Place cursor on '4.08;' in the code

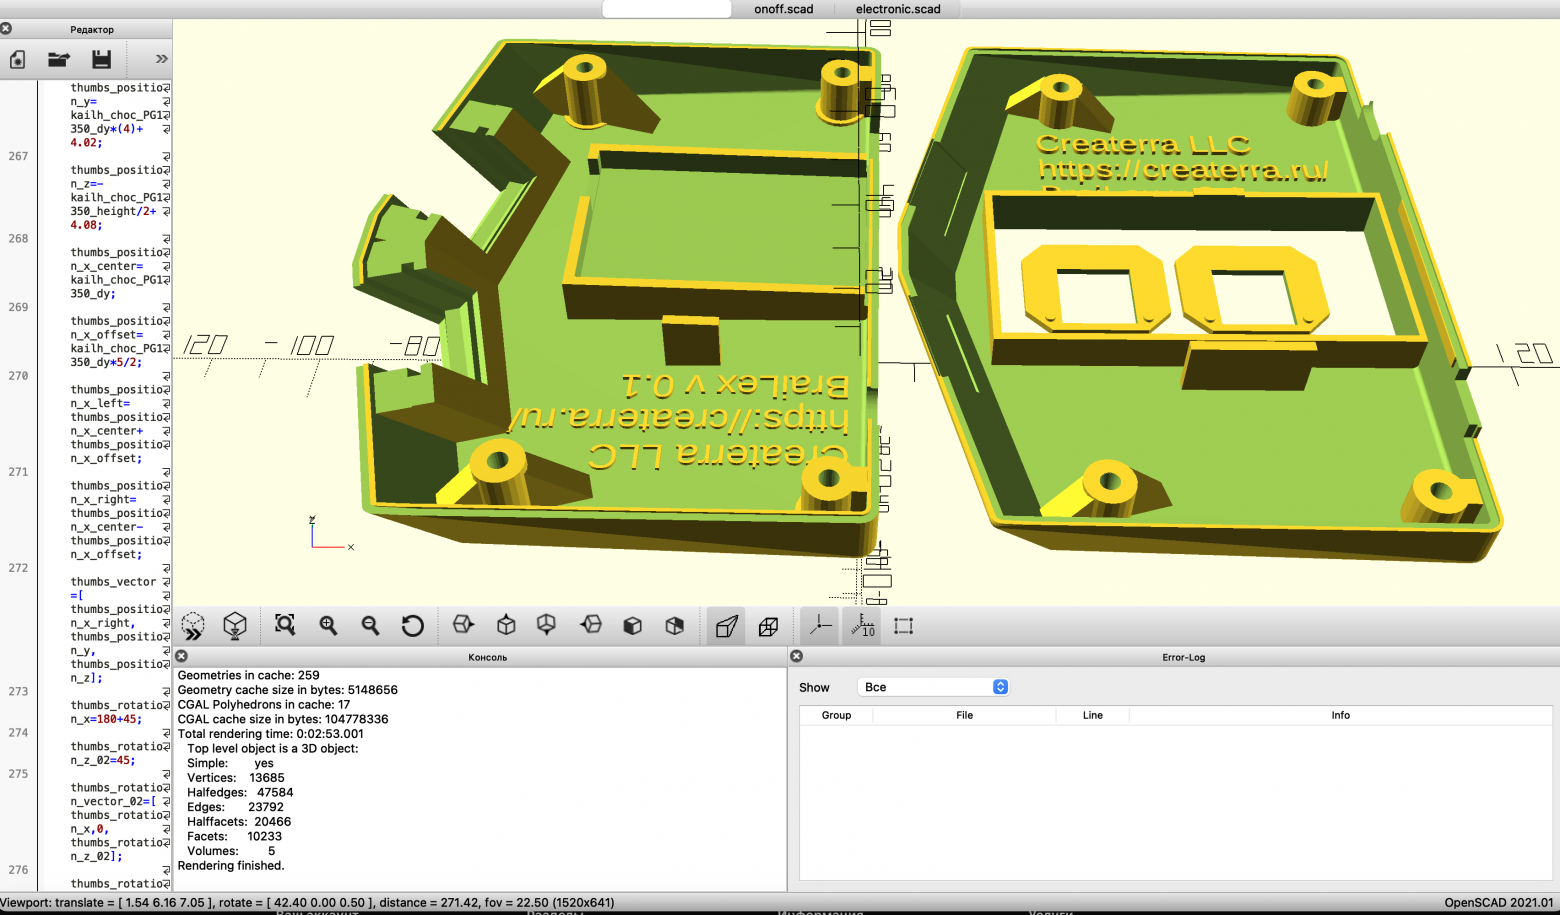(86, 225)
